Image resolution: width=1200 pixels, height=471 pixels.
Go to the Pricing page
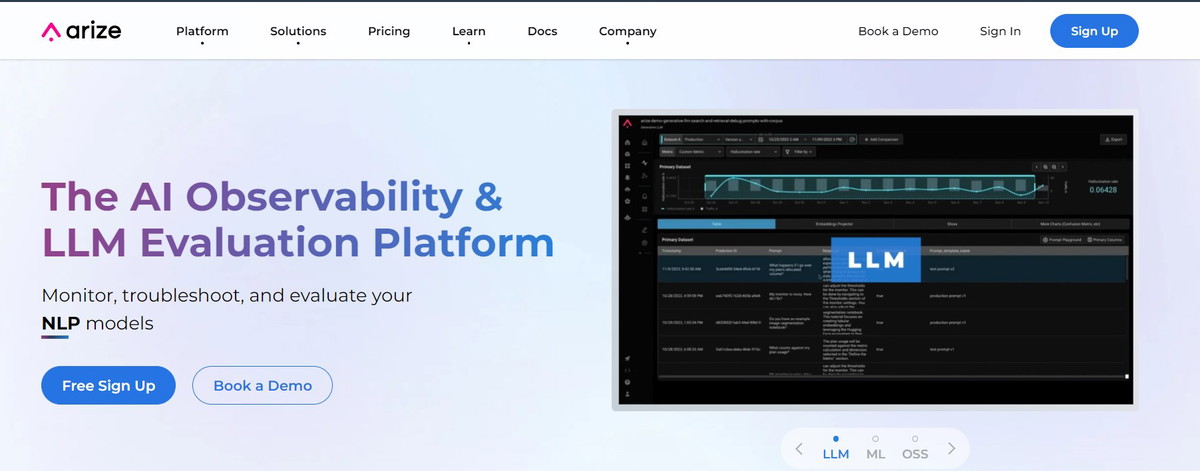point(389,31)
